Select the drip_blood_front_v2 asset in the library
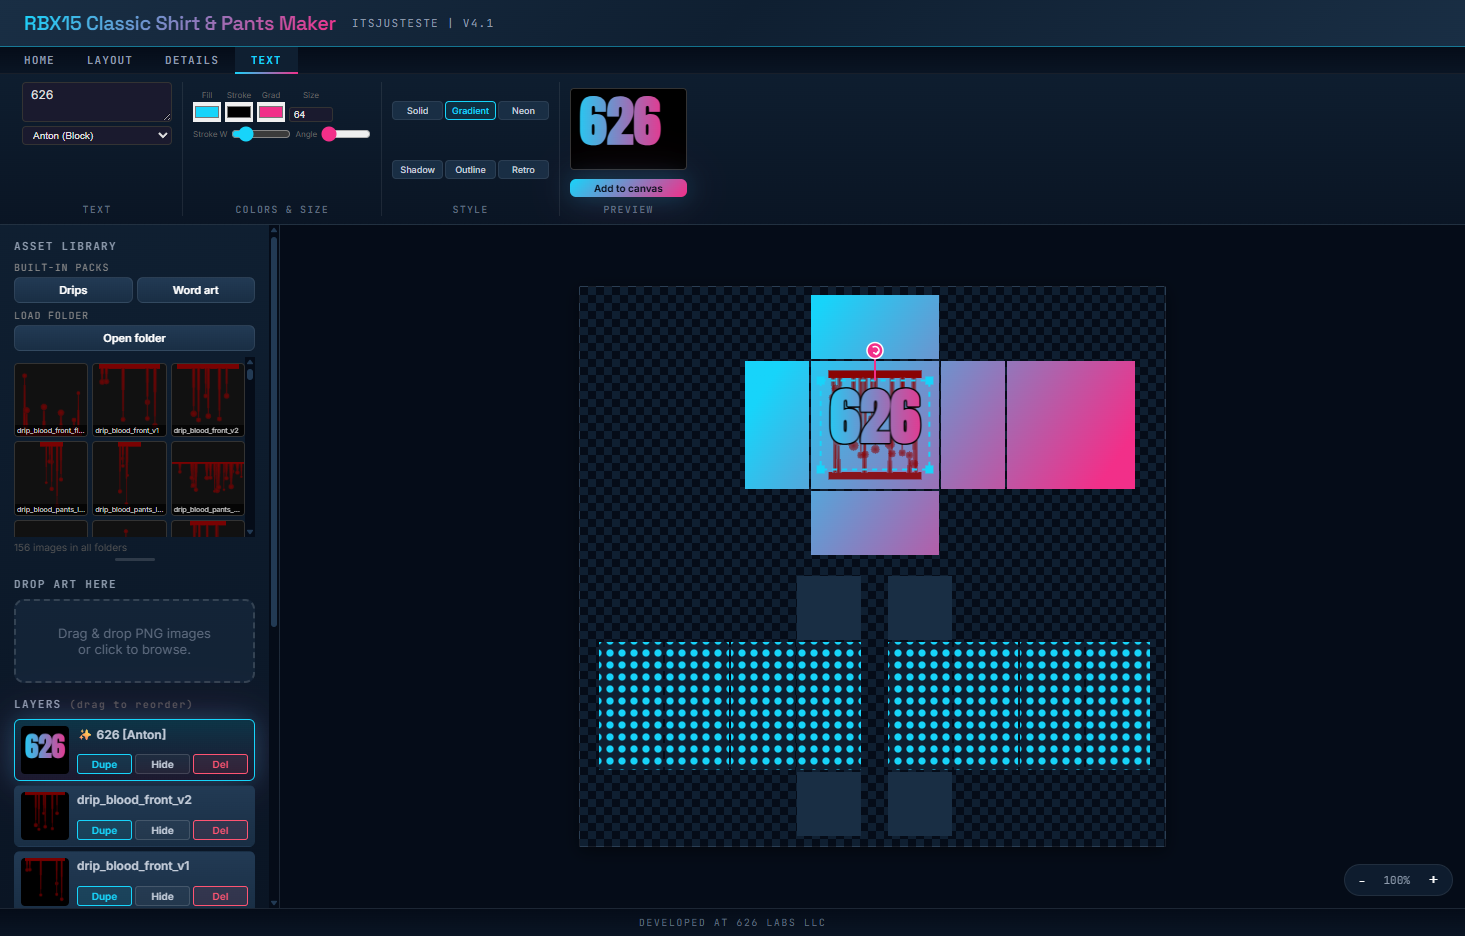The width and height of the screenshot is (1465, 936). (208, 400)
